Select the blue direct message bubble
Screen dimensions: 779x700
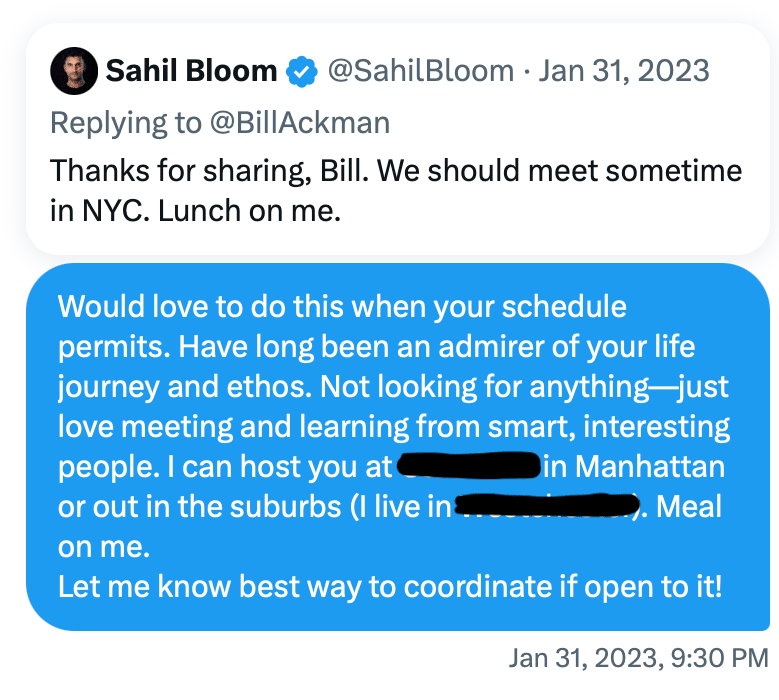[x=398, y=447]
